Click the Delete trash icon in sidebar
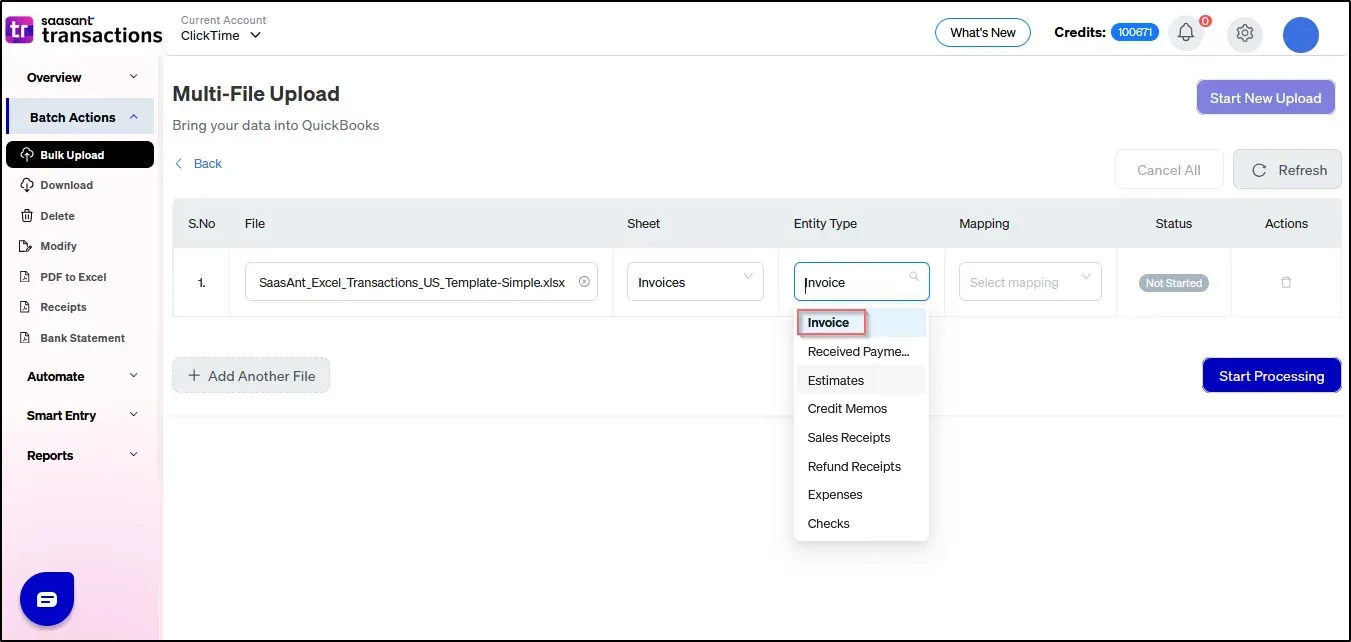 (27, 216)
